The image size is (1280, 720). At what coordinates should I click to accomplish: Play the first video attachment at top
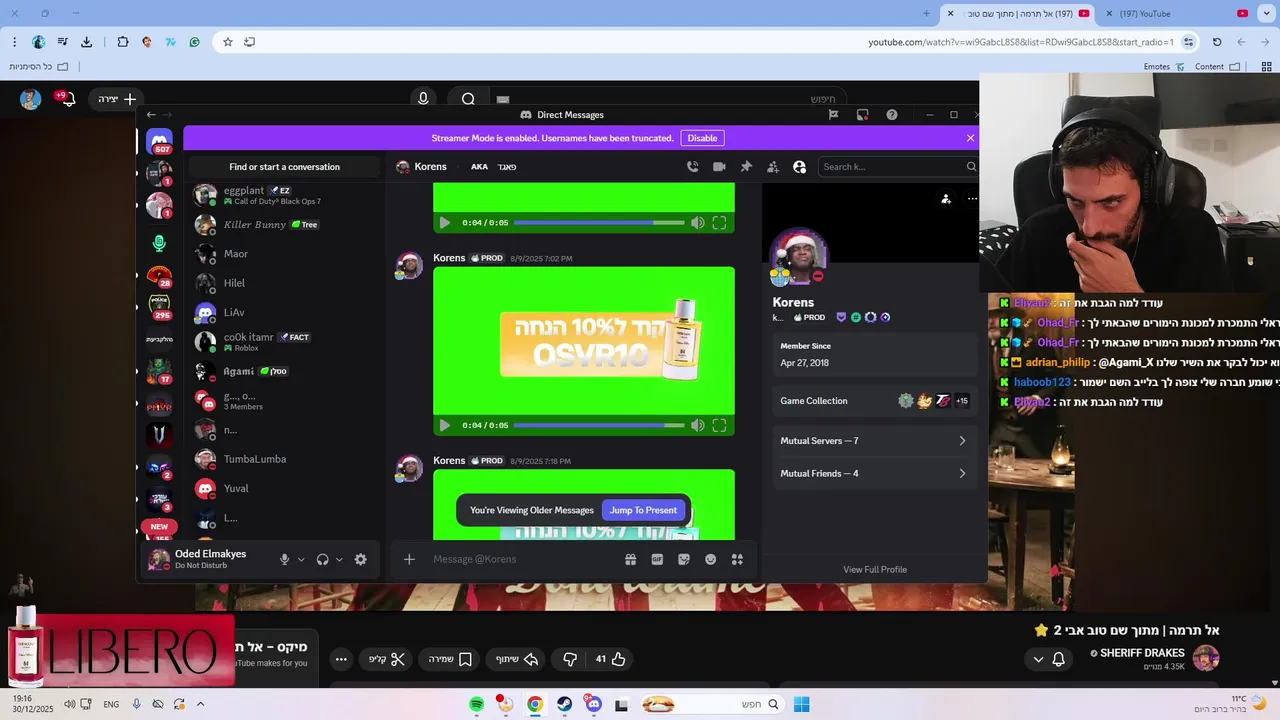[445, 223]
